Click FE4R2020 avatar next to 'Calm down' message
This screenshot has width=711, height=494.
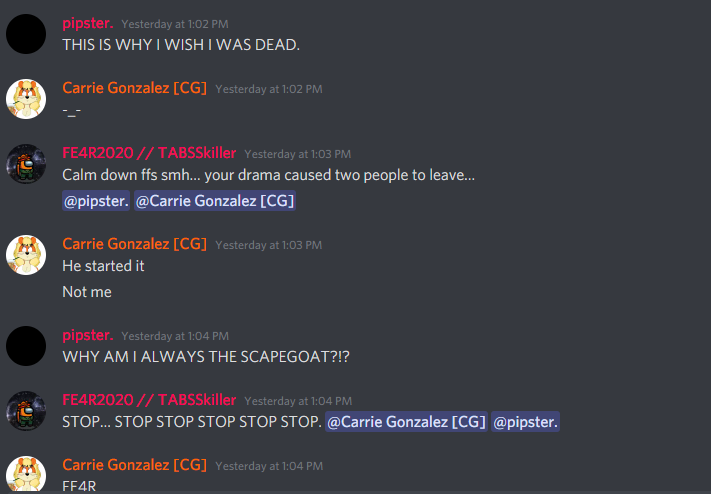pos(26,164)
